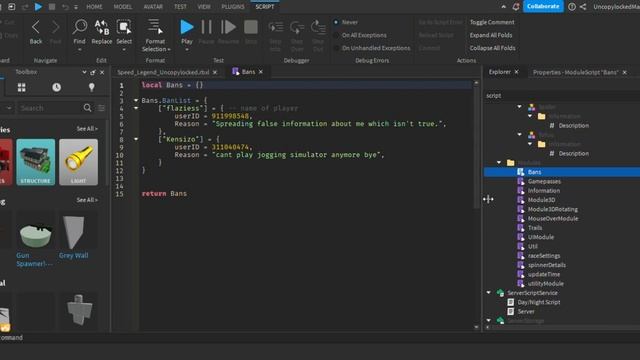Image resolution: width=640 pixels, height=360 pixels.
Task: Select the LIGHT category thumbnail
Action: coord(78,162)
